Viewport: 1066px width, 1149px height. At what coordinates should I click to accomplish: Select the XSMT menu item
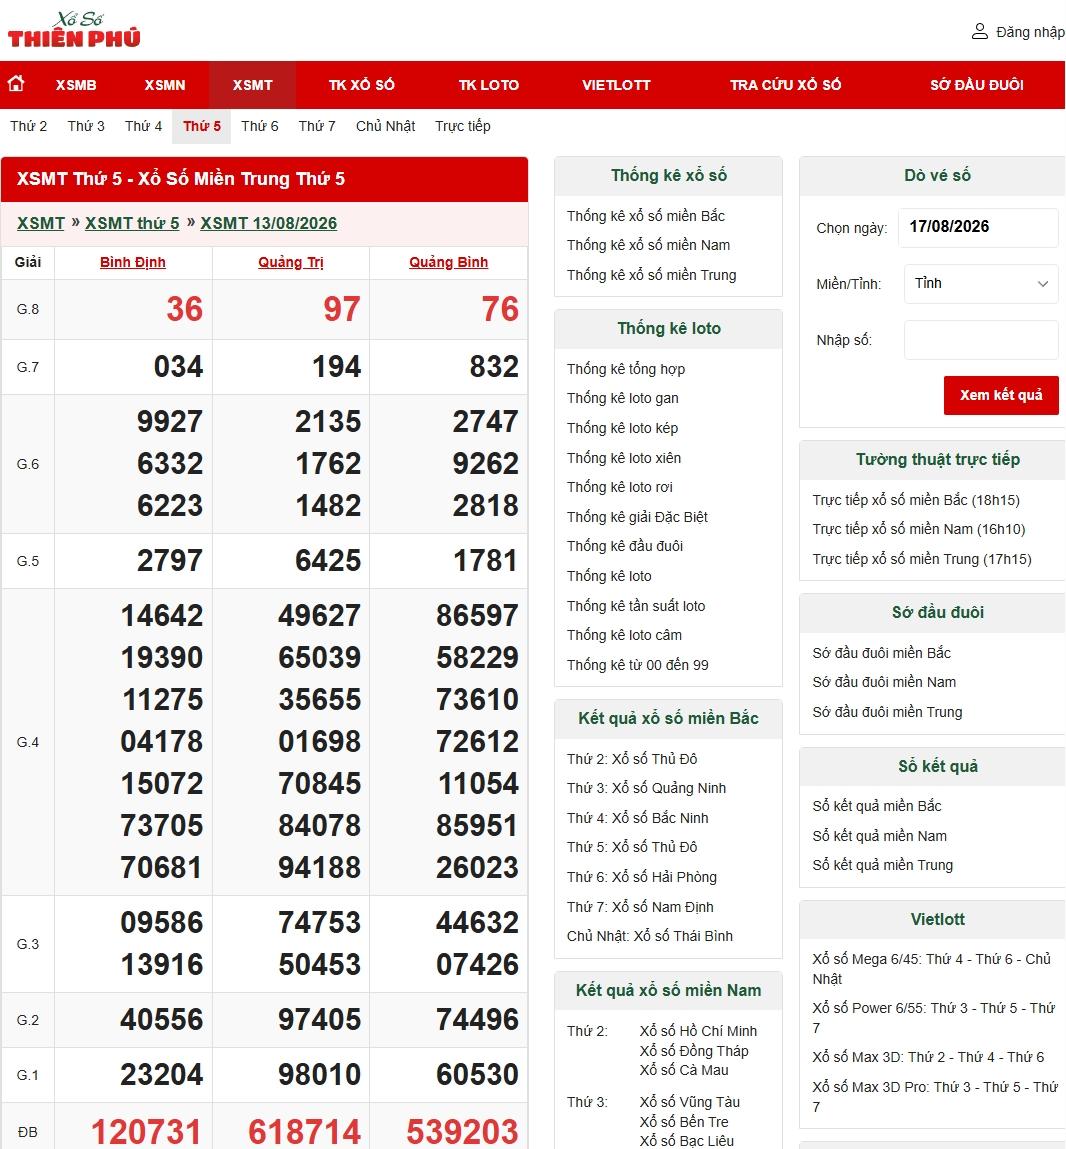253,85
